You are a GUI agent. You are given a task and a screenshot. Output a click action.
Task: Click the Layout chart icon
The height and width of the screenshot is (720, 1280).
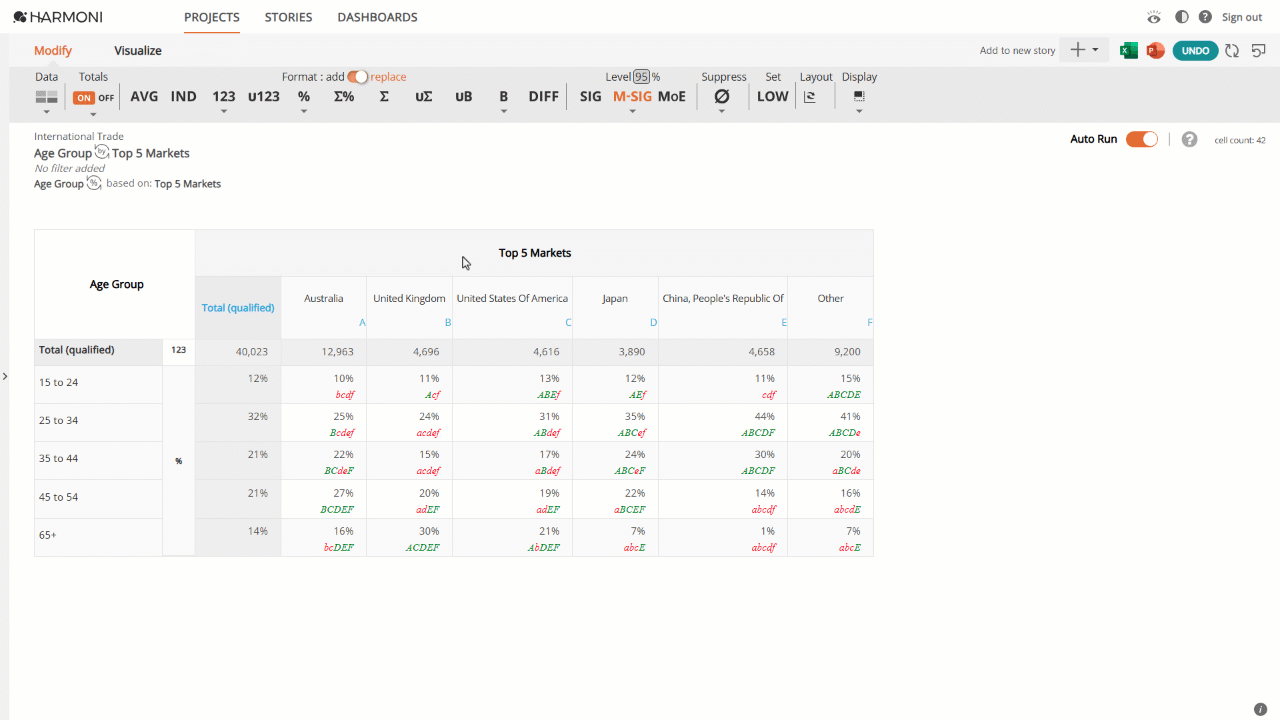[810, 97]
